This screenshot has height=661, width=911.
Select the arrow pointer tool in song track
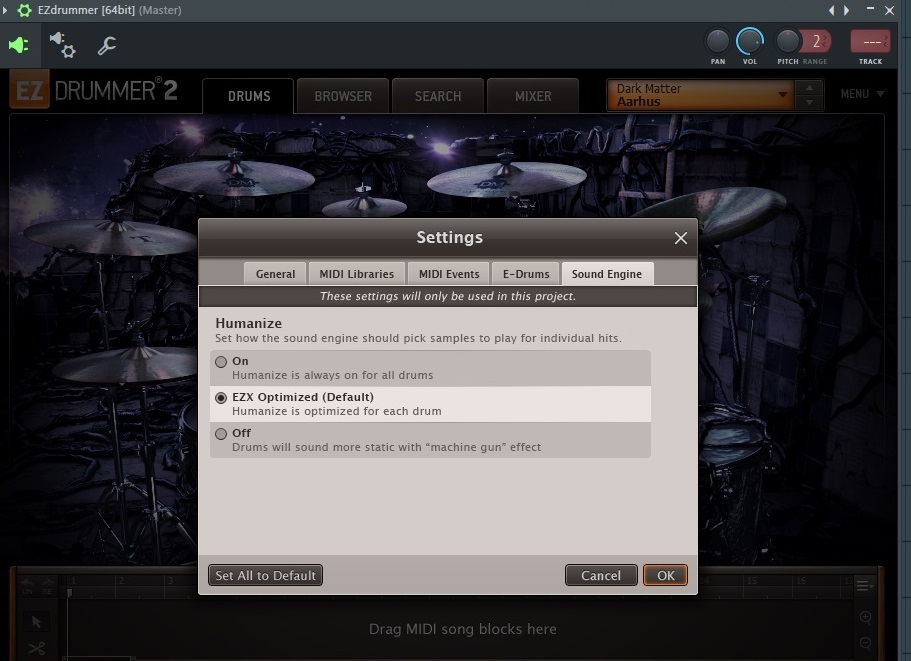[x=36, y=622]
